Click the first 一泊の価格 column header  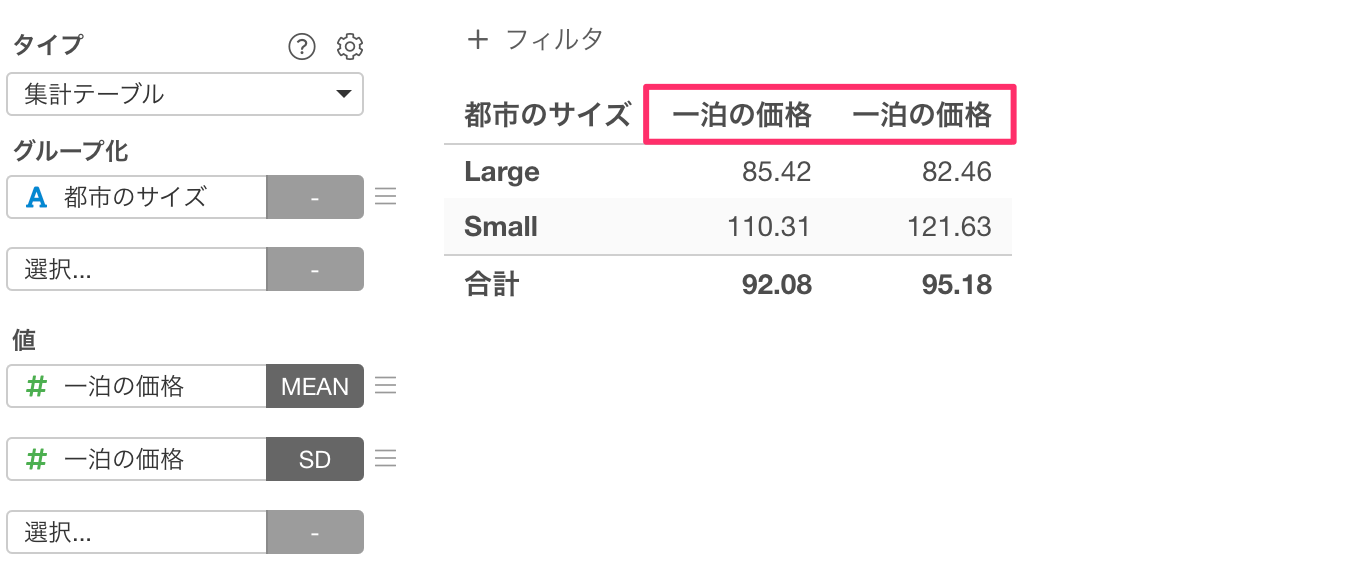click(x=741, y=116)
